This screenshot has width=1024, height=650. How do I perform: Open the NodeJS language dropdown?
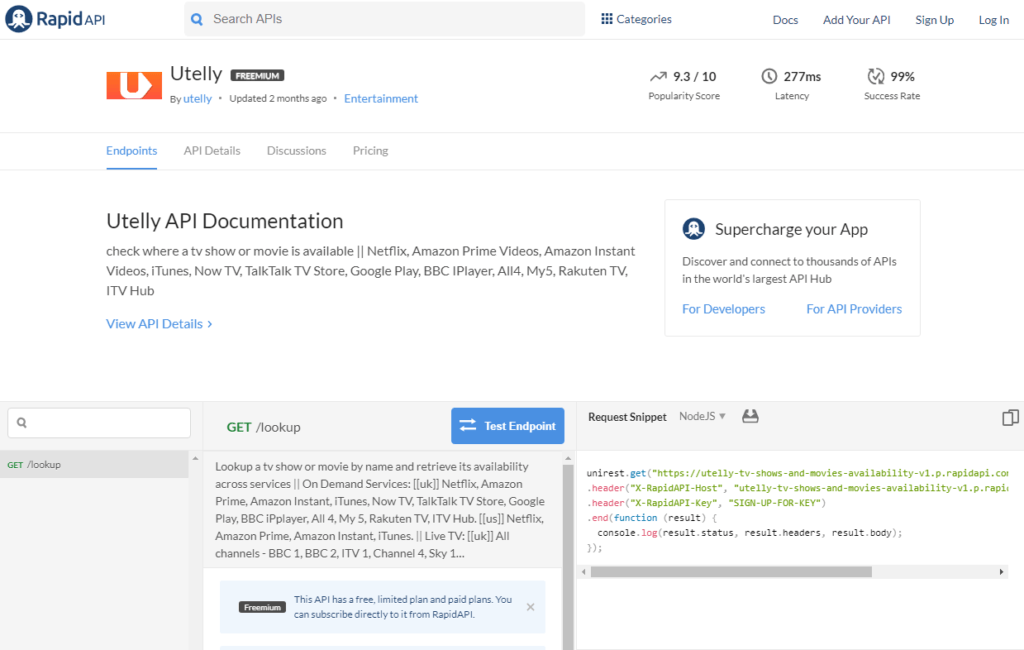[702, 416]
